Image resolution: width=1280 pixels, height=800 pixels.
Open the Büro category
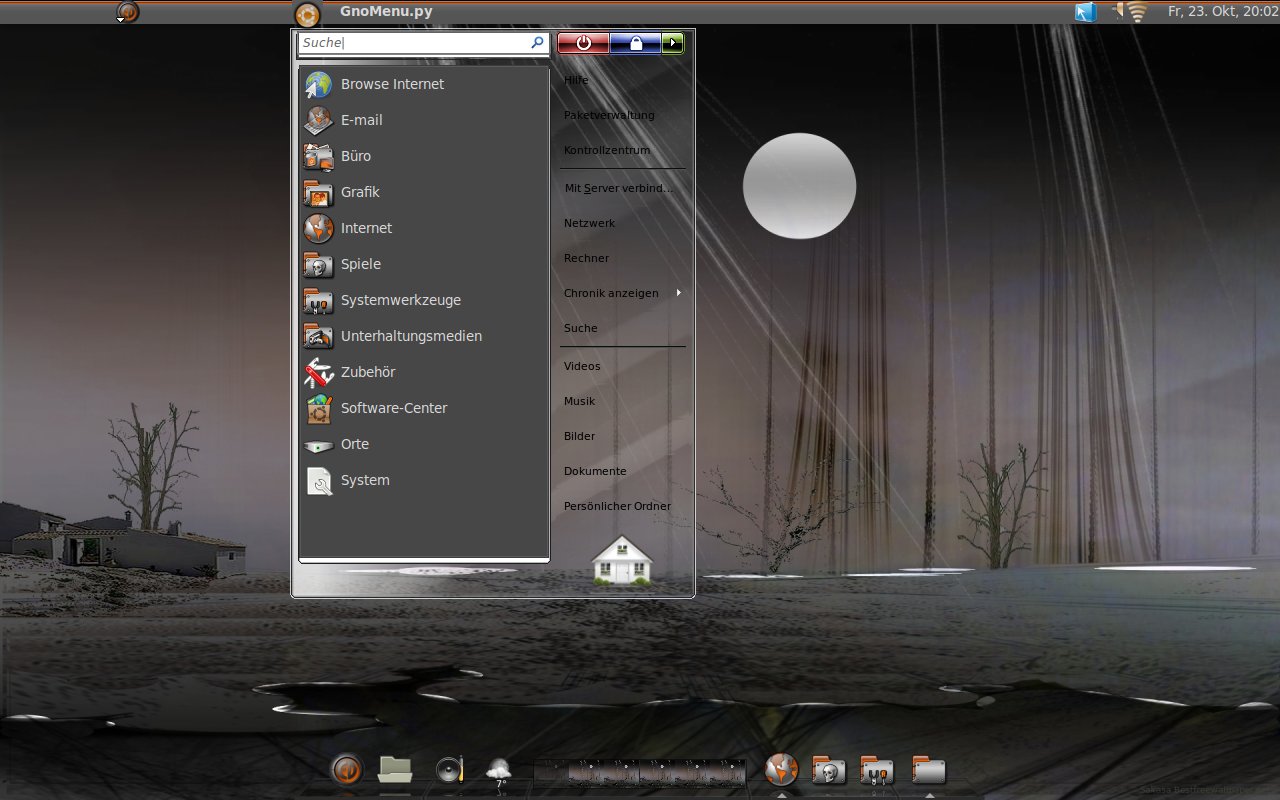424,156
